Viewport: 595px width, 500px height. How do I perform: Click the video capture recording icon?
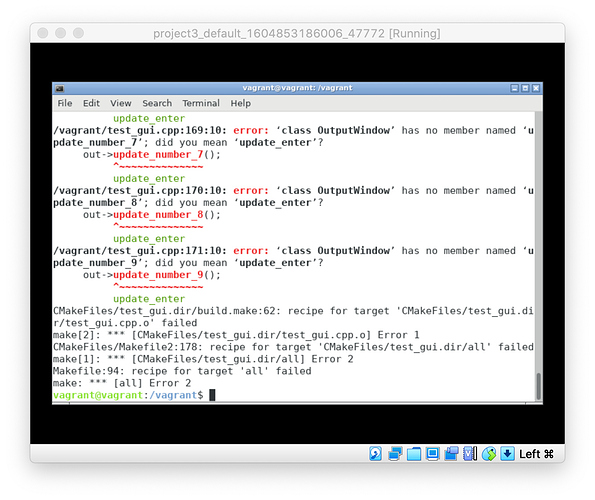451,453
